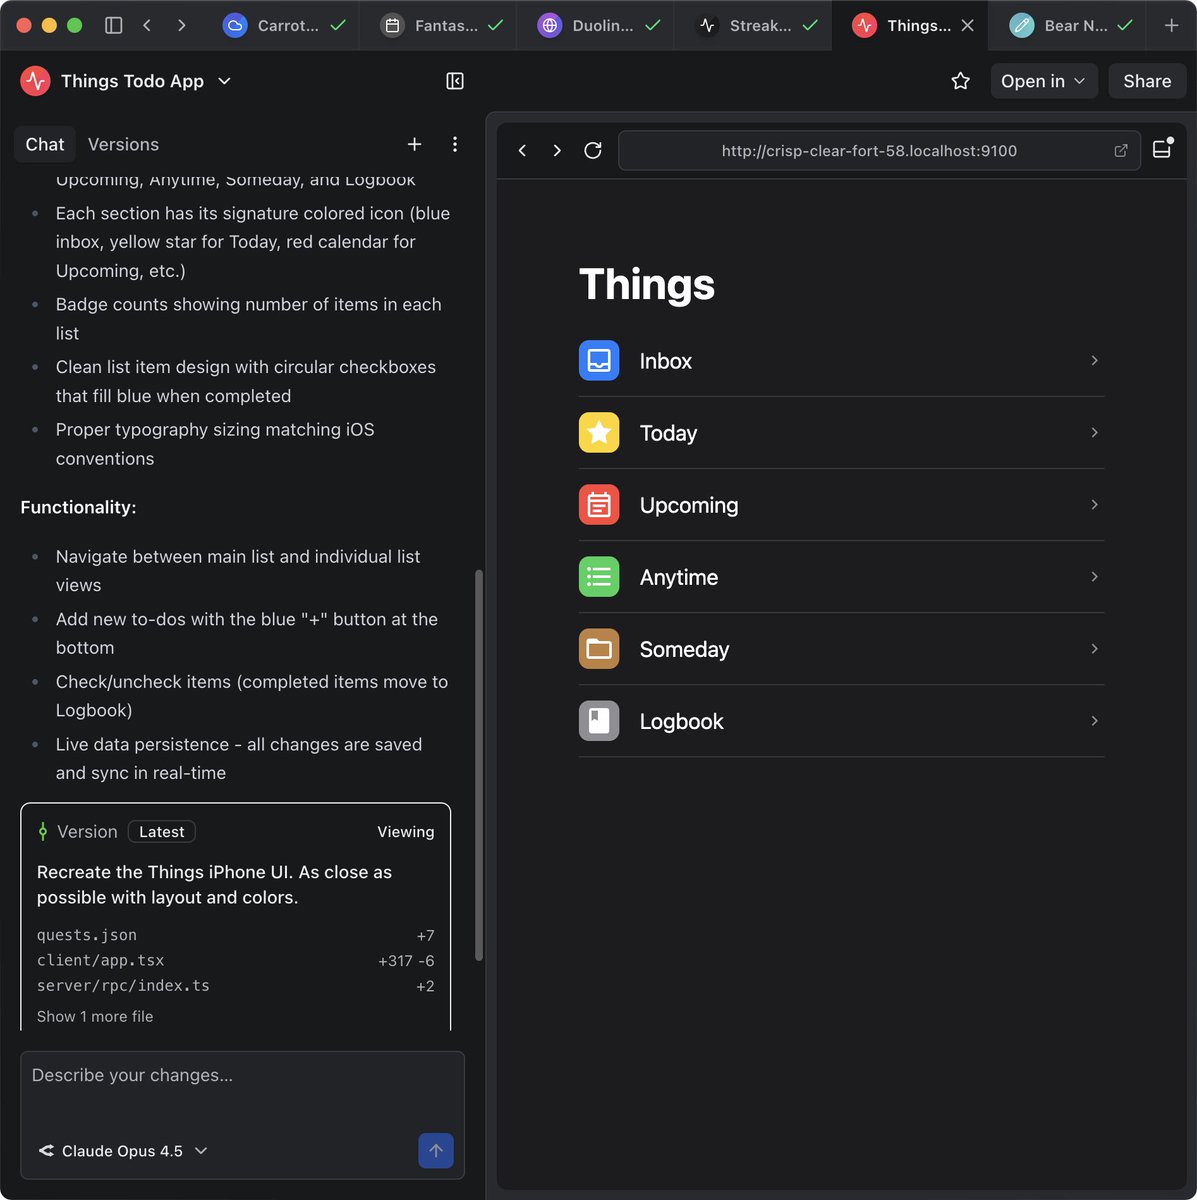Click the red Upcoming calendar icon
This screenshot has height=1200, width=1197.
click(599, 504)
